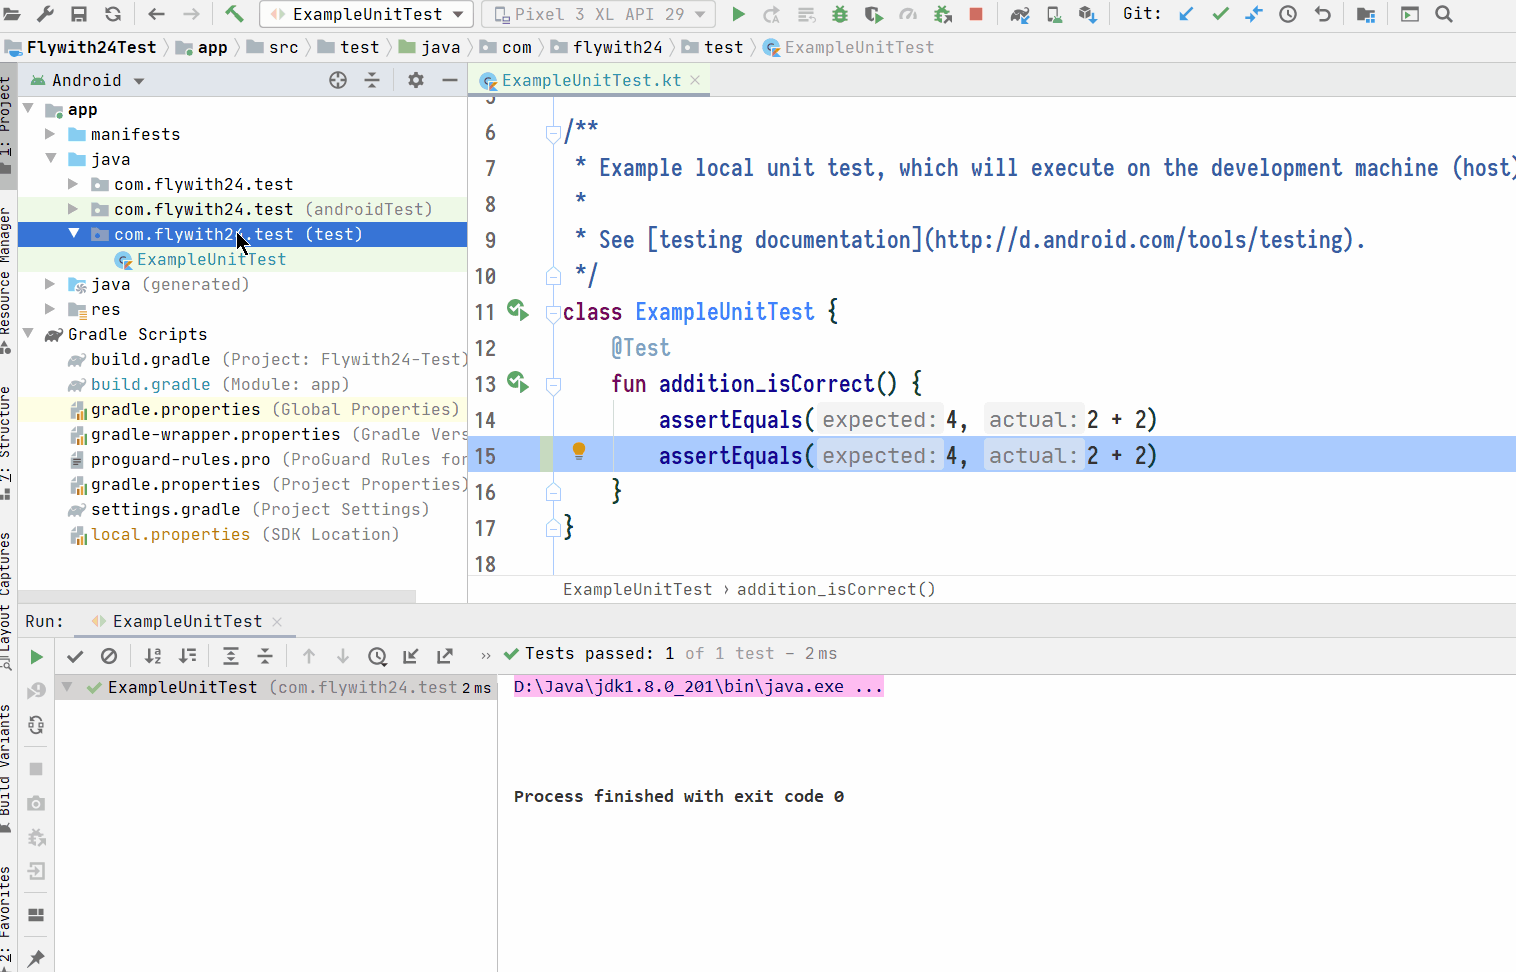This screenshot has width=1516, height=972.
Task: Collapse all in Project panel
Action: pyautogui.click(x=372, y=80)
